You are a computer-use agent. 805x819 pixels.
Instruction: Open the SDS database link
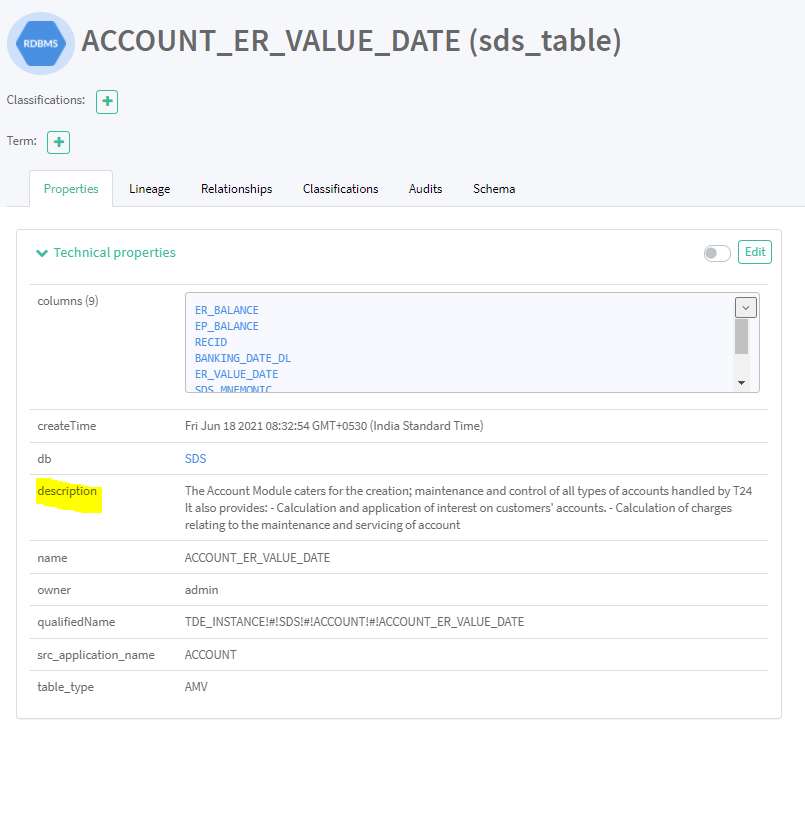pyautogui.click(x=196, y=458)
